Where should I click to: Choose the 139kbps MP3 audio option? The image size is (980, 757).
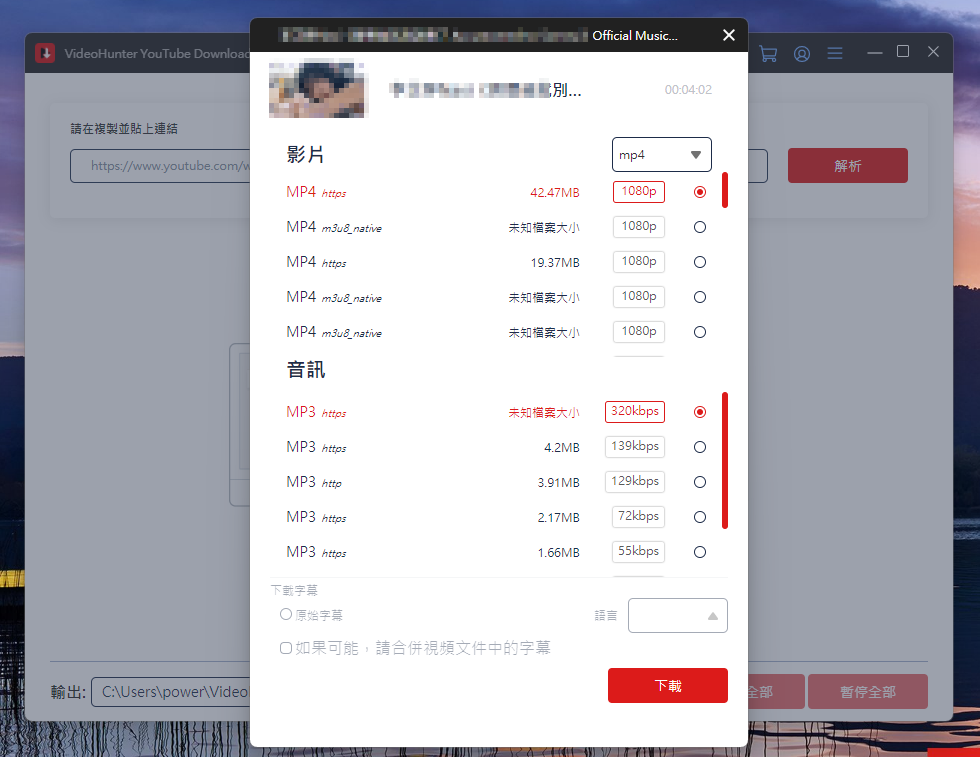[700, 447]
